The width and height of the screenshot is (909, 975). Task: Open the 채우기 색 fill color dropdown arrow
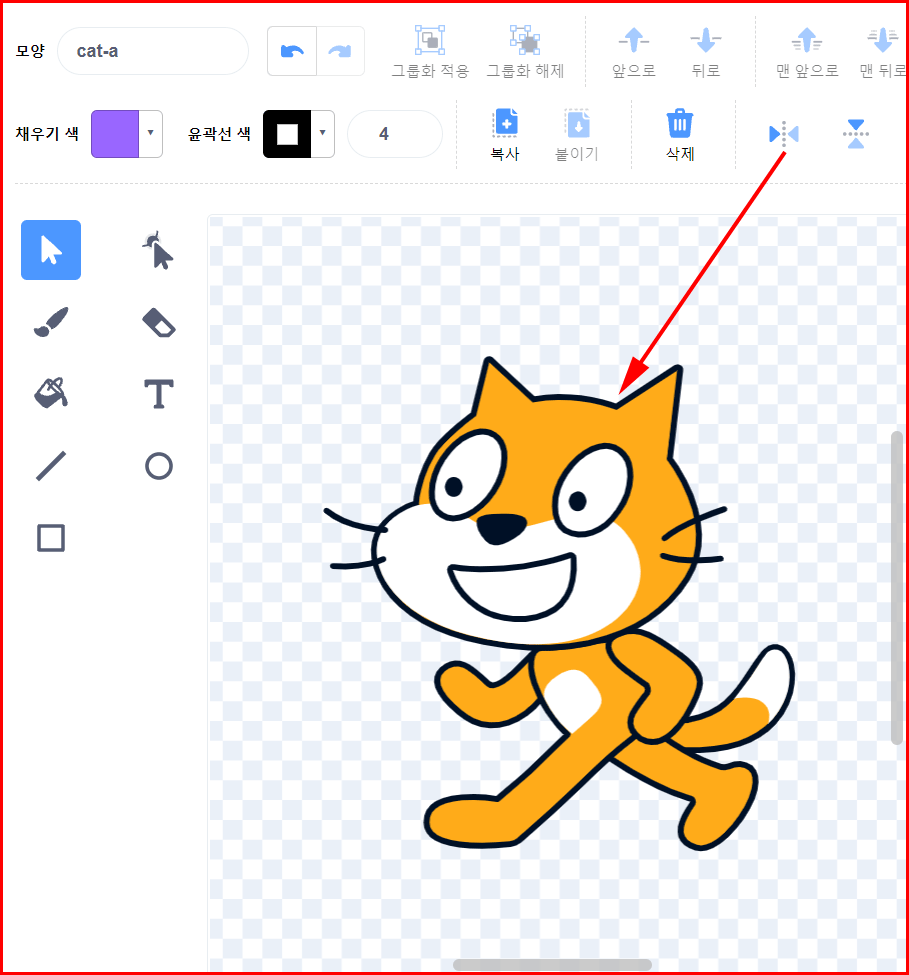(x=150, y=133)
